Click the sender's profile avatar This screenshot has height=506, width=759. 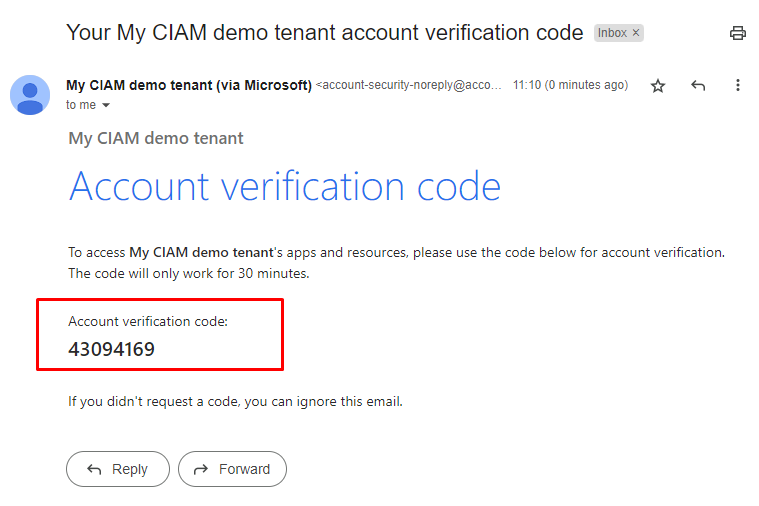(30, 94)
